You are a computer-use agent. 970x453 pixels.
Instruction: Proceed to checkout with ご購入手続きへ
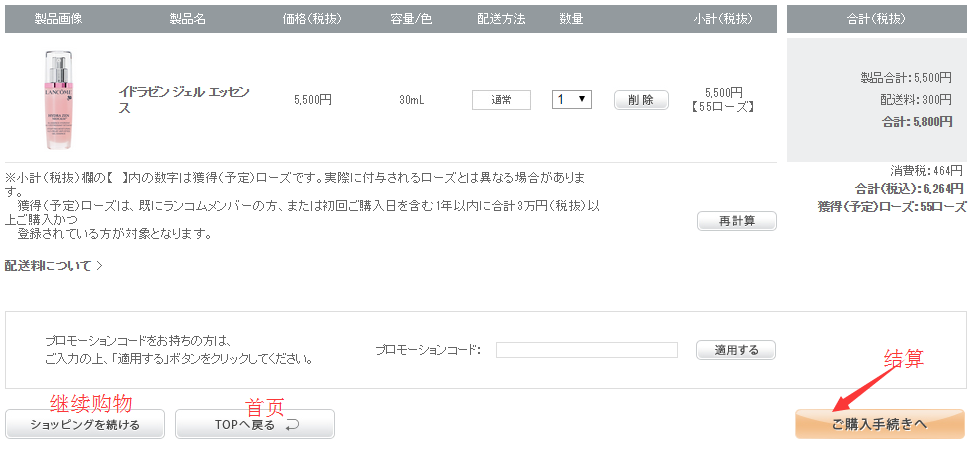point(880,424)
